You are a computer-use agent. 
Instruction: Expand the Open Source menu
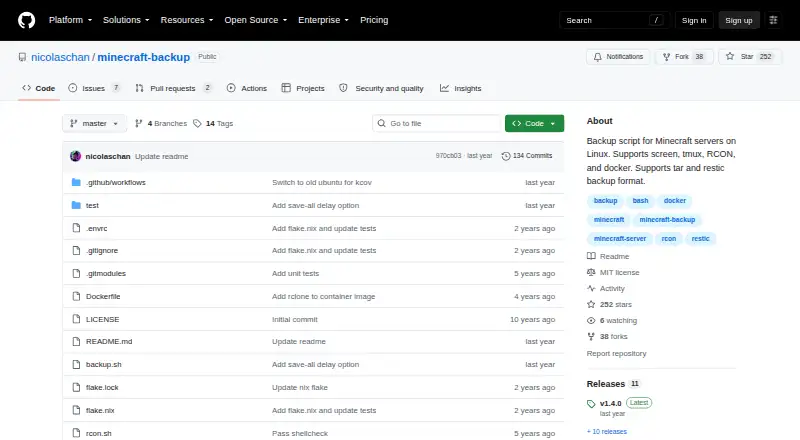coord(256,20)
